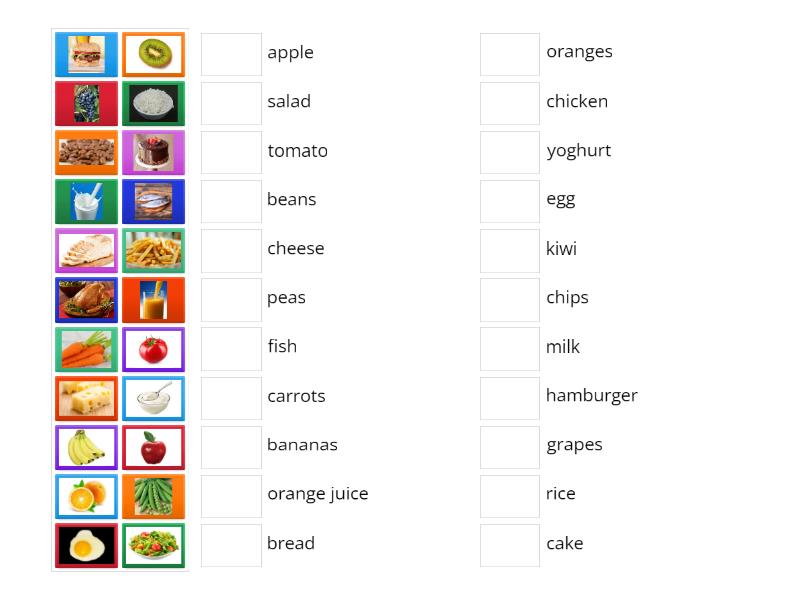Click the carrots picture tile

[x=86, y=348]
